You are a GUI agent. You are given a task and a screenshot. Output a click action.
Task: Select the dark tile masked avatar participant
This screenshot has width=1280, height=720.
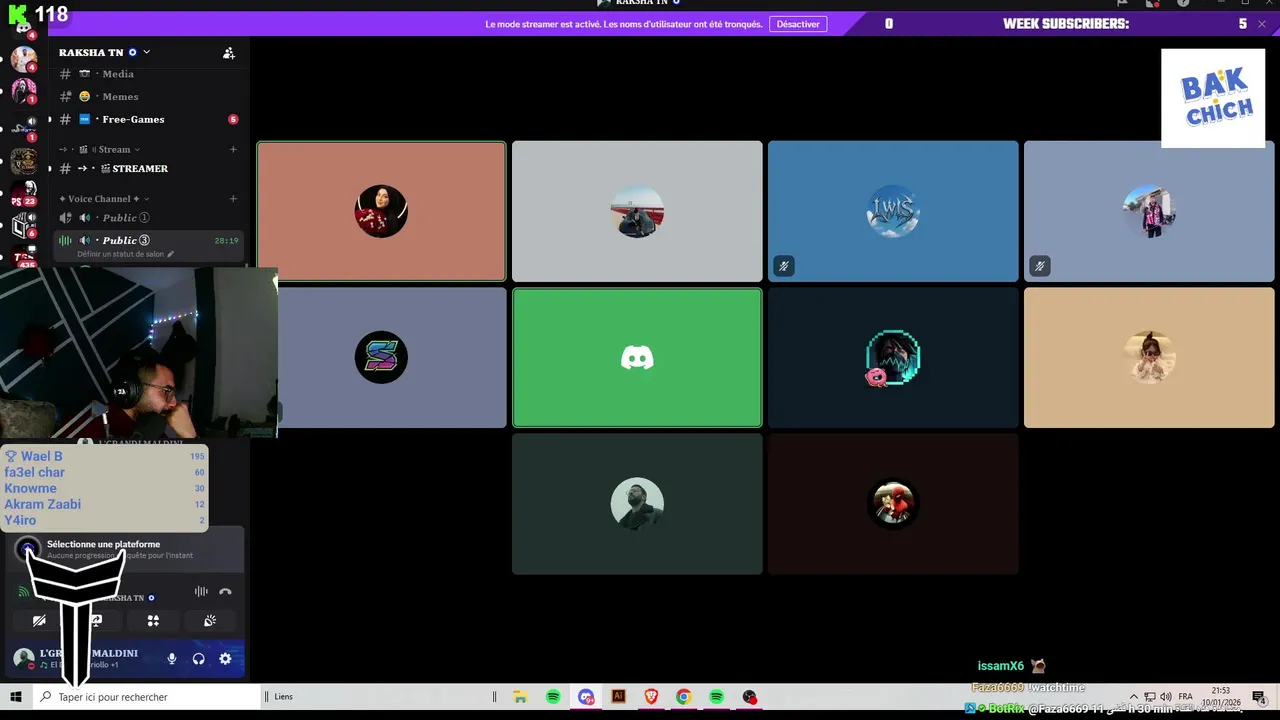[x=893, y=357]
